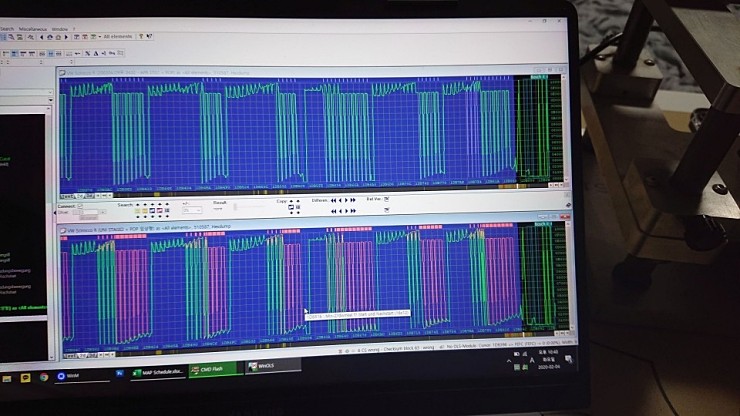Expand the left panel dropdown arrow

(50, 100)
